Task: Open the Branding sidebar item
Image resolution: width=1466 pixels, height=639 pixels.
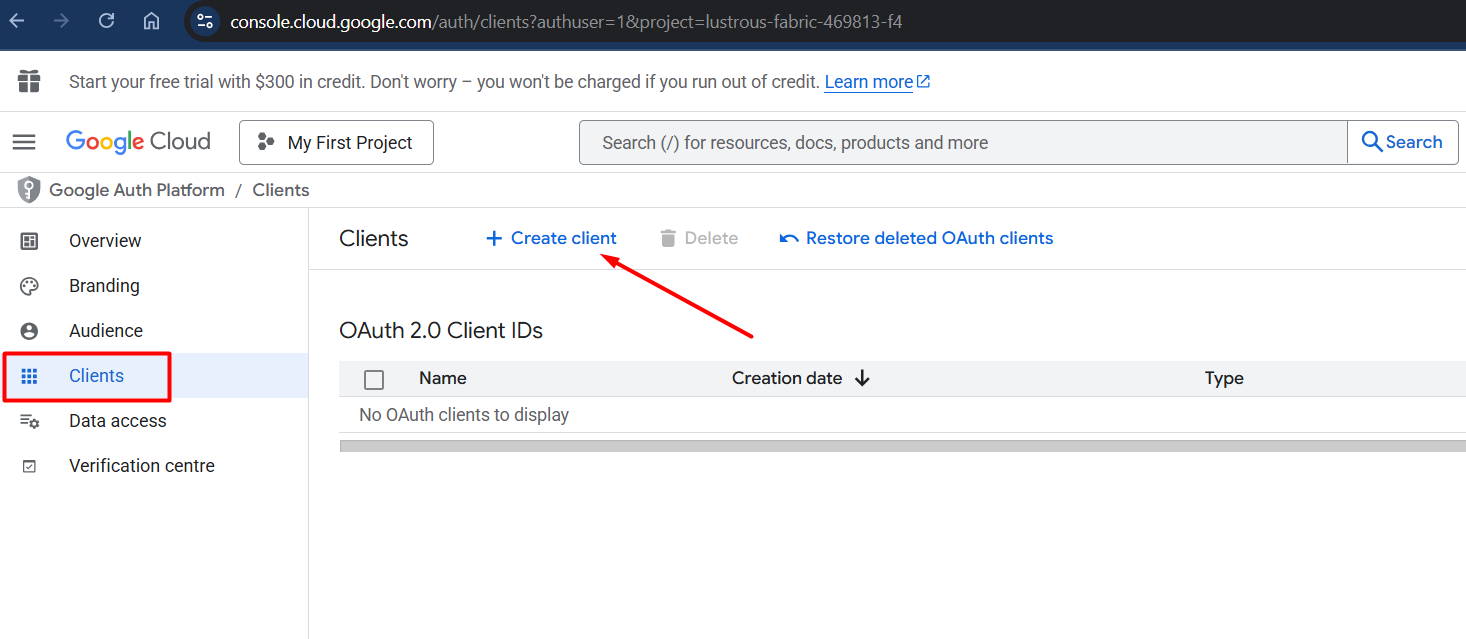Action: click(x=154, y=286)
